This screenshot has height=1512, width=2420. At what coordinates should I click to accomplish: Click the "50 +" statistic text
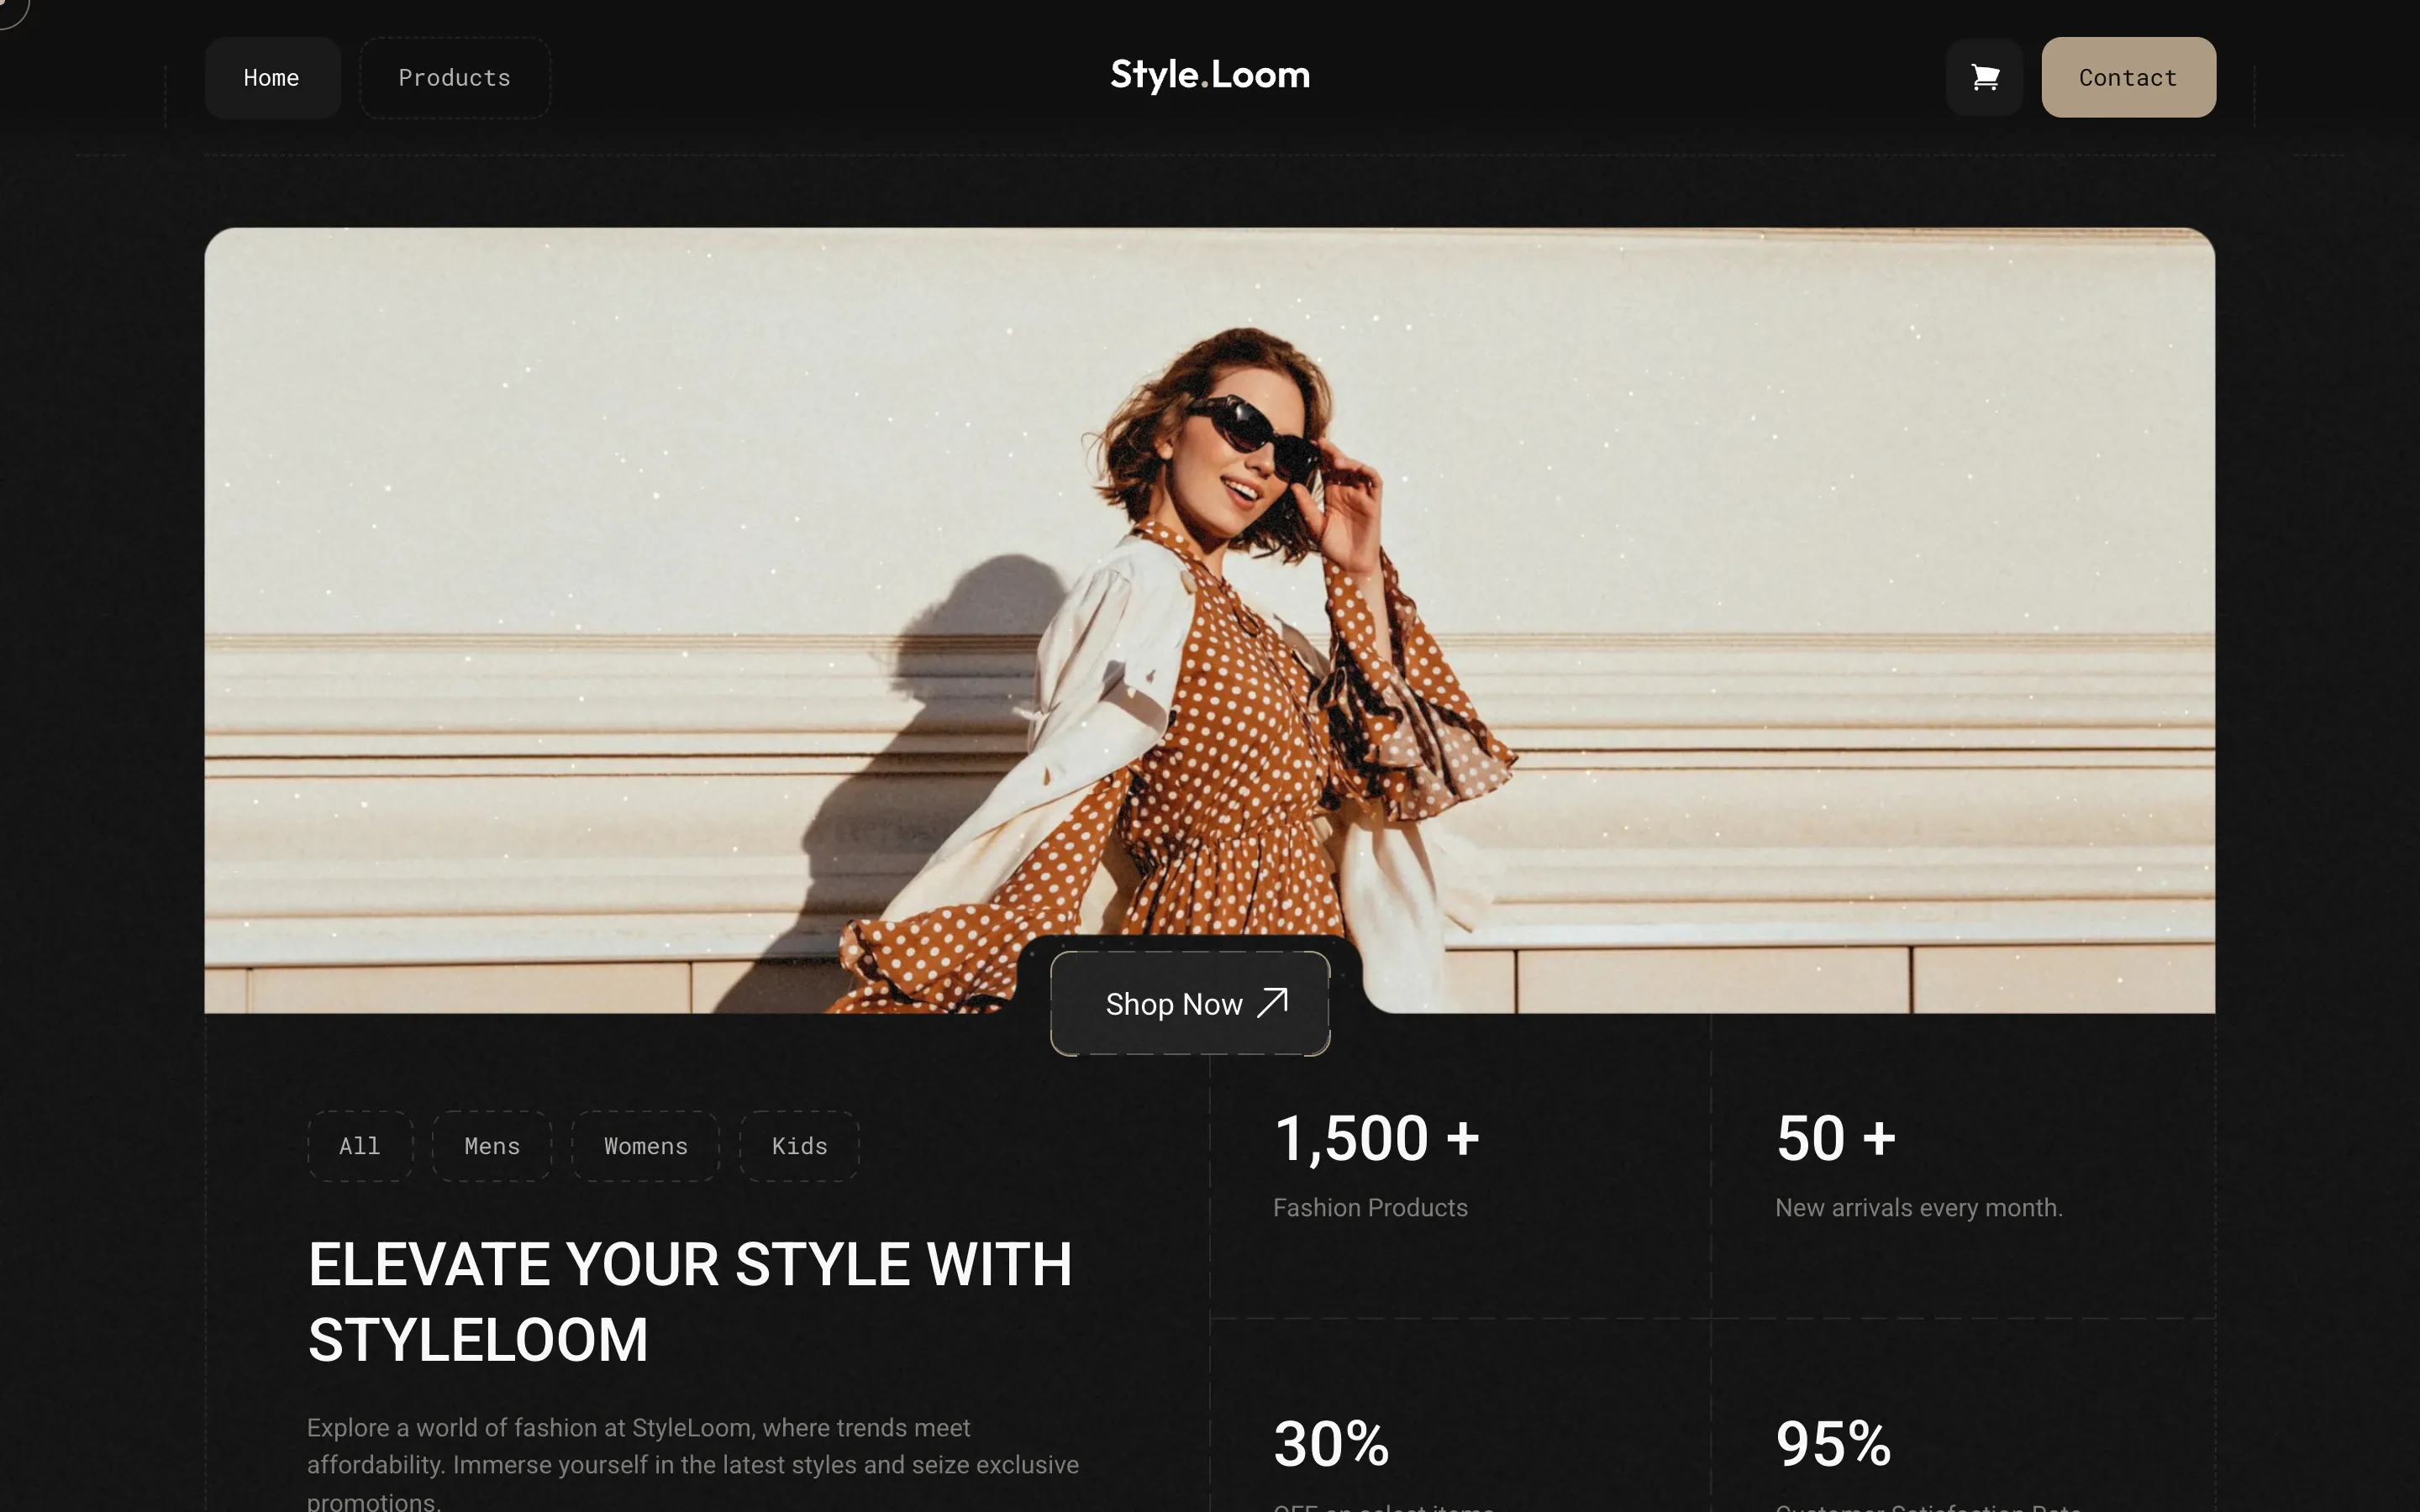click(x=1836, y=1138)
